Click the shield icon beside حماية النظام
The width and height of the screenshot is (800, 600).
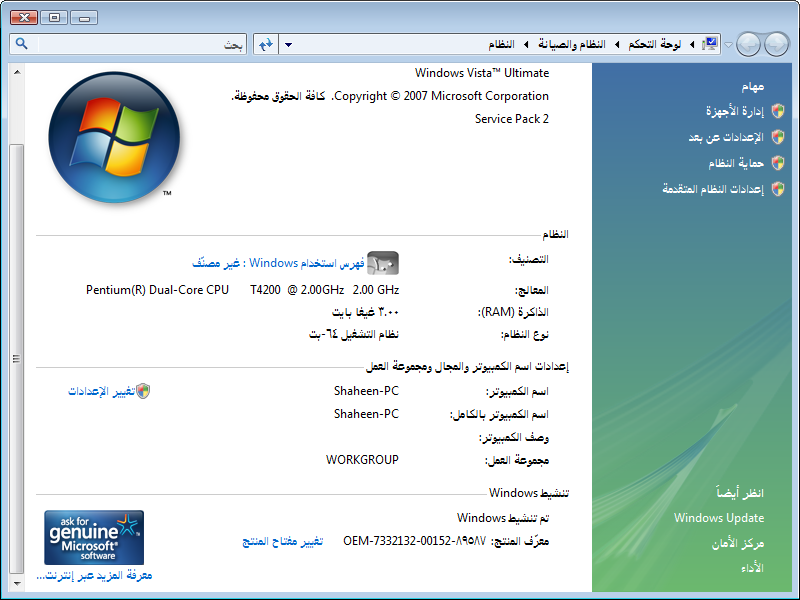pos(778,163)
